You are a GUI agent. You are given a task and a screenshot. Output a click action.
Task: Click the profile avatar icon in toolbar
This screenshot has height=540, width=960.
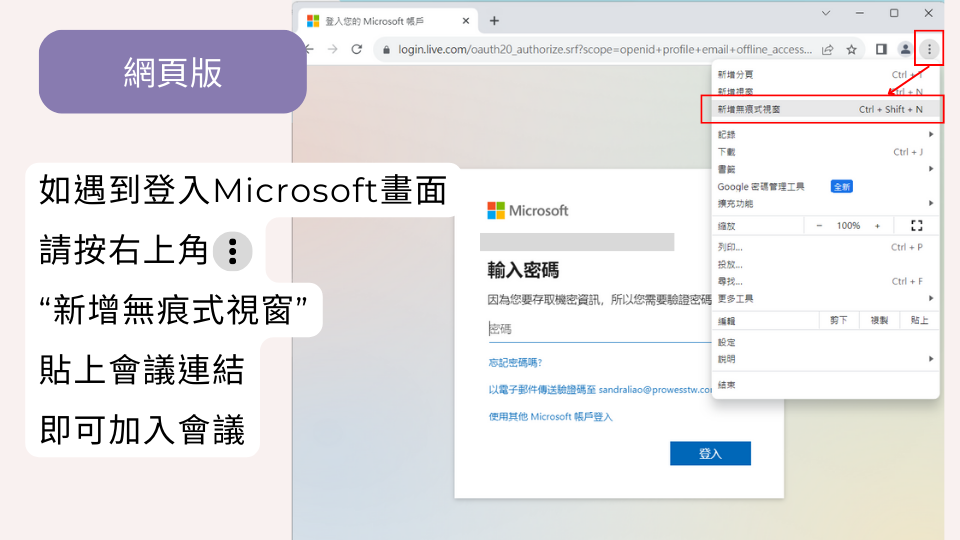[x=905, y=50]
